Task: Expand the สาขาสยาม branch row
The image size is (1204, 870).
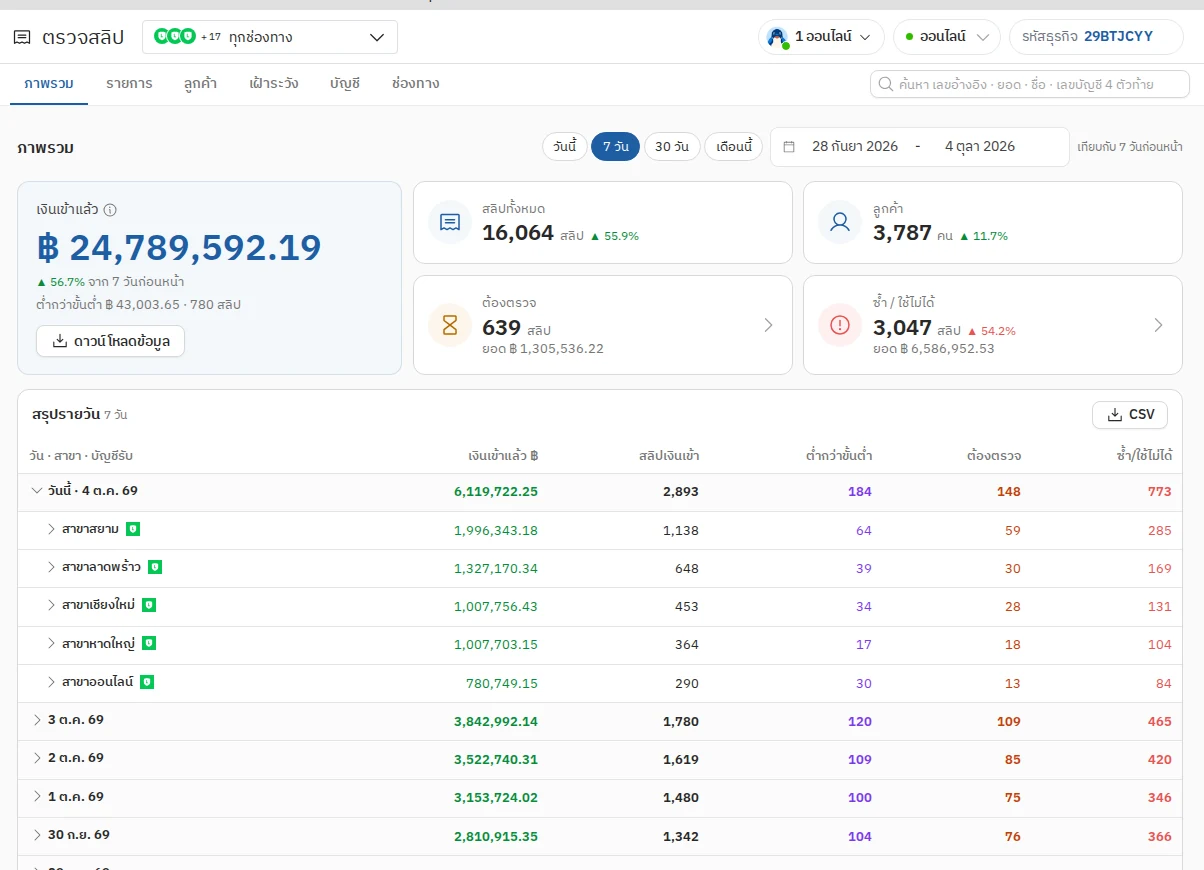Action: [52, 529]
